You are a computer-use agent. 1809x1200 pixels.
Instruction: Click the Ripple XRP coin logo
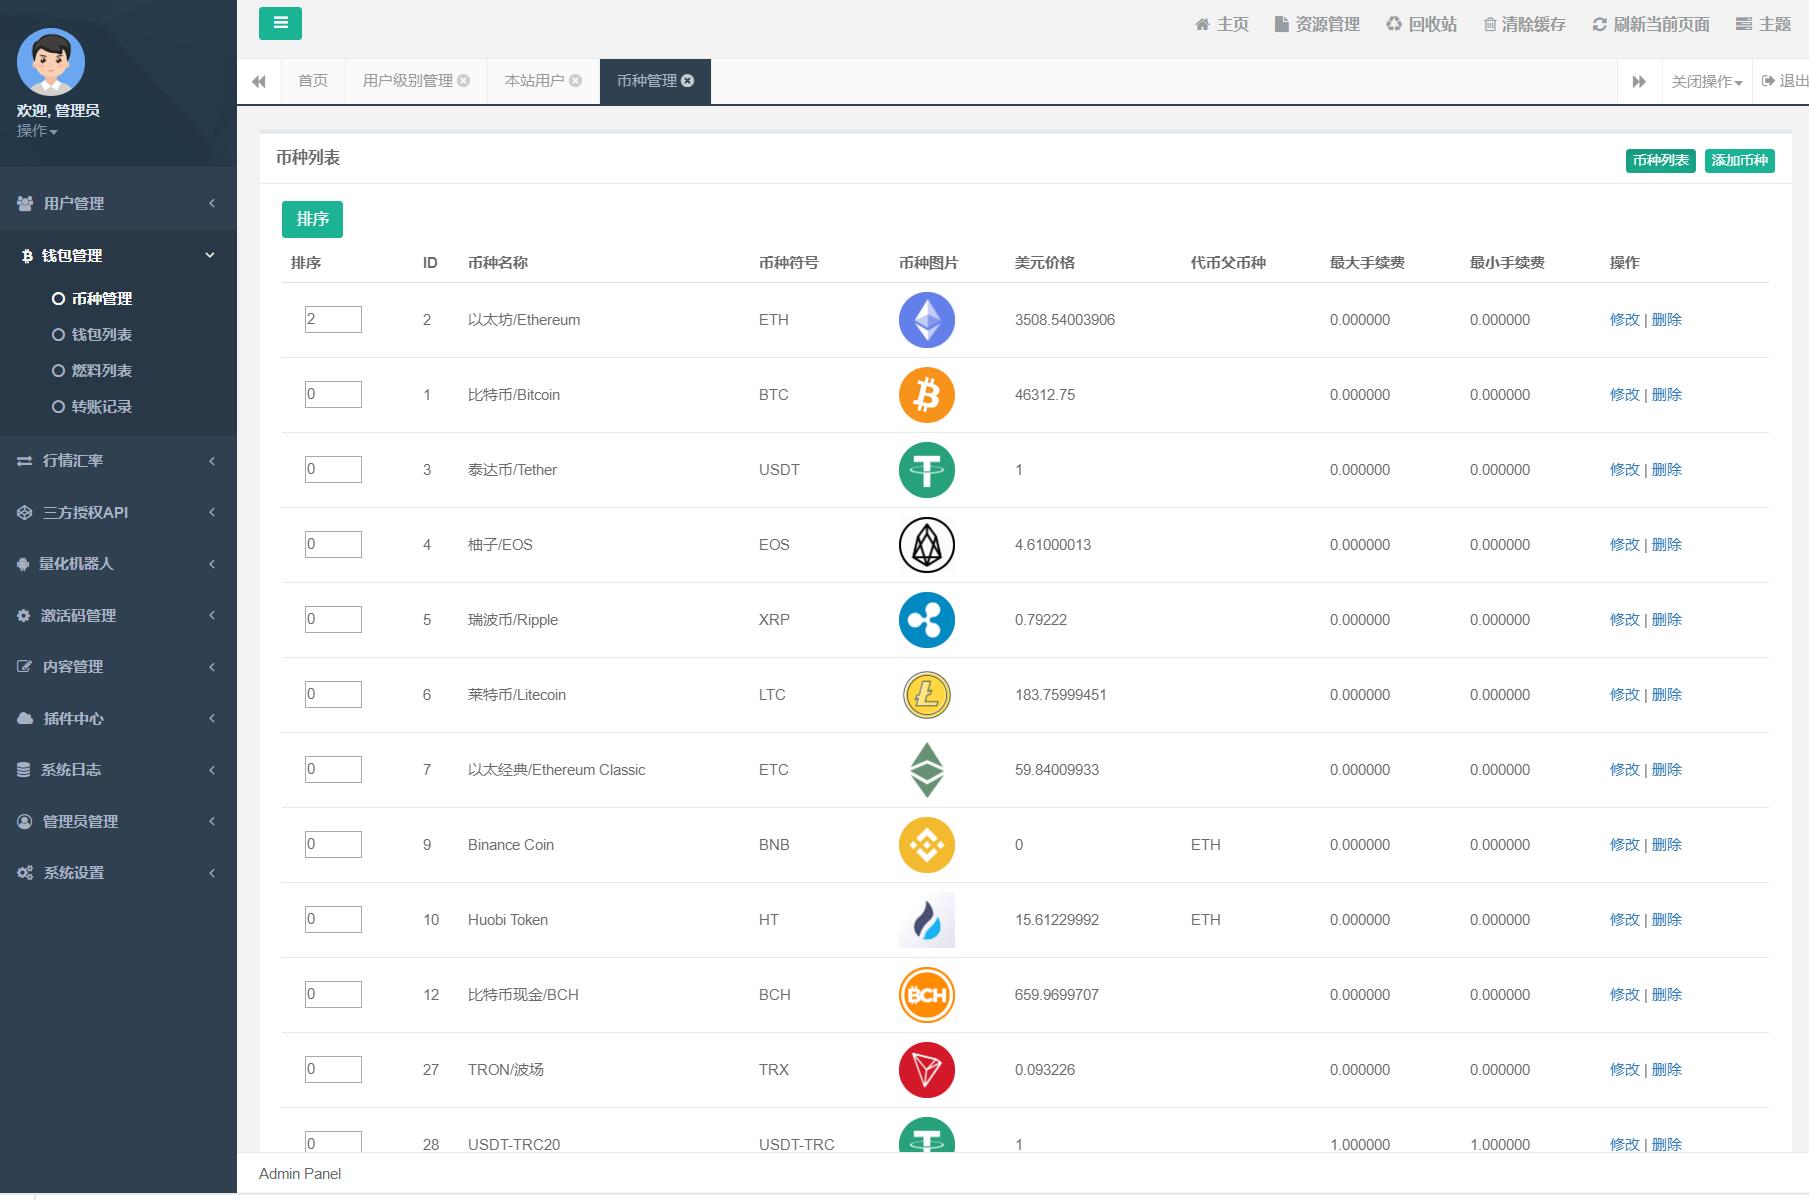[x=927, y=620]
